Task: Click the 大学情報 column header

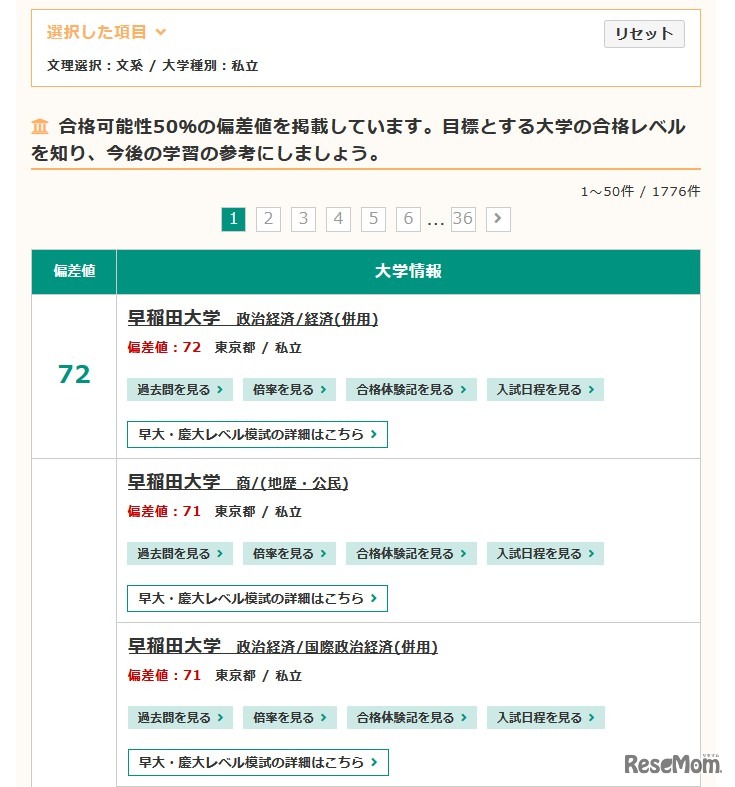Action: pos(408,272)
